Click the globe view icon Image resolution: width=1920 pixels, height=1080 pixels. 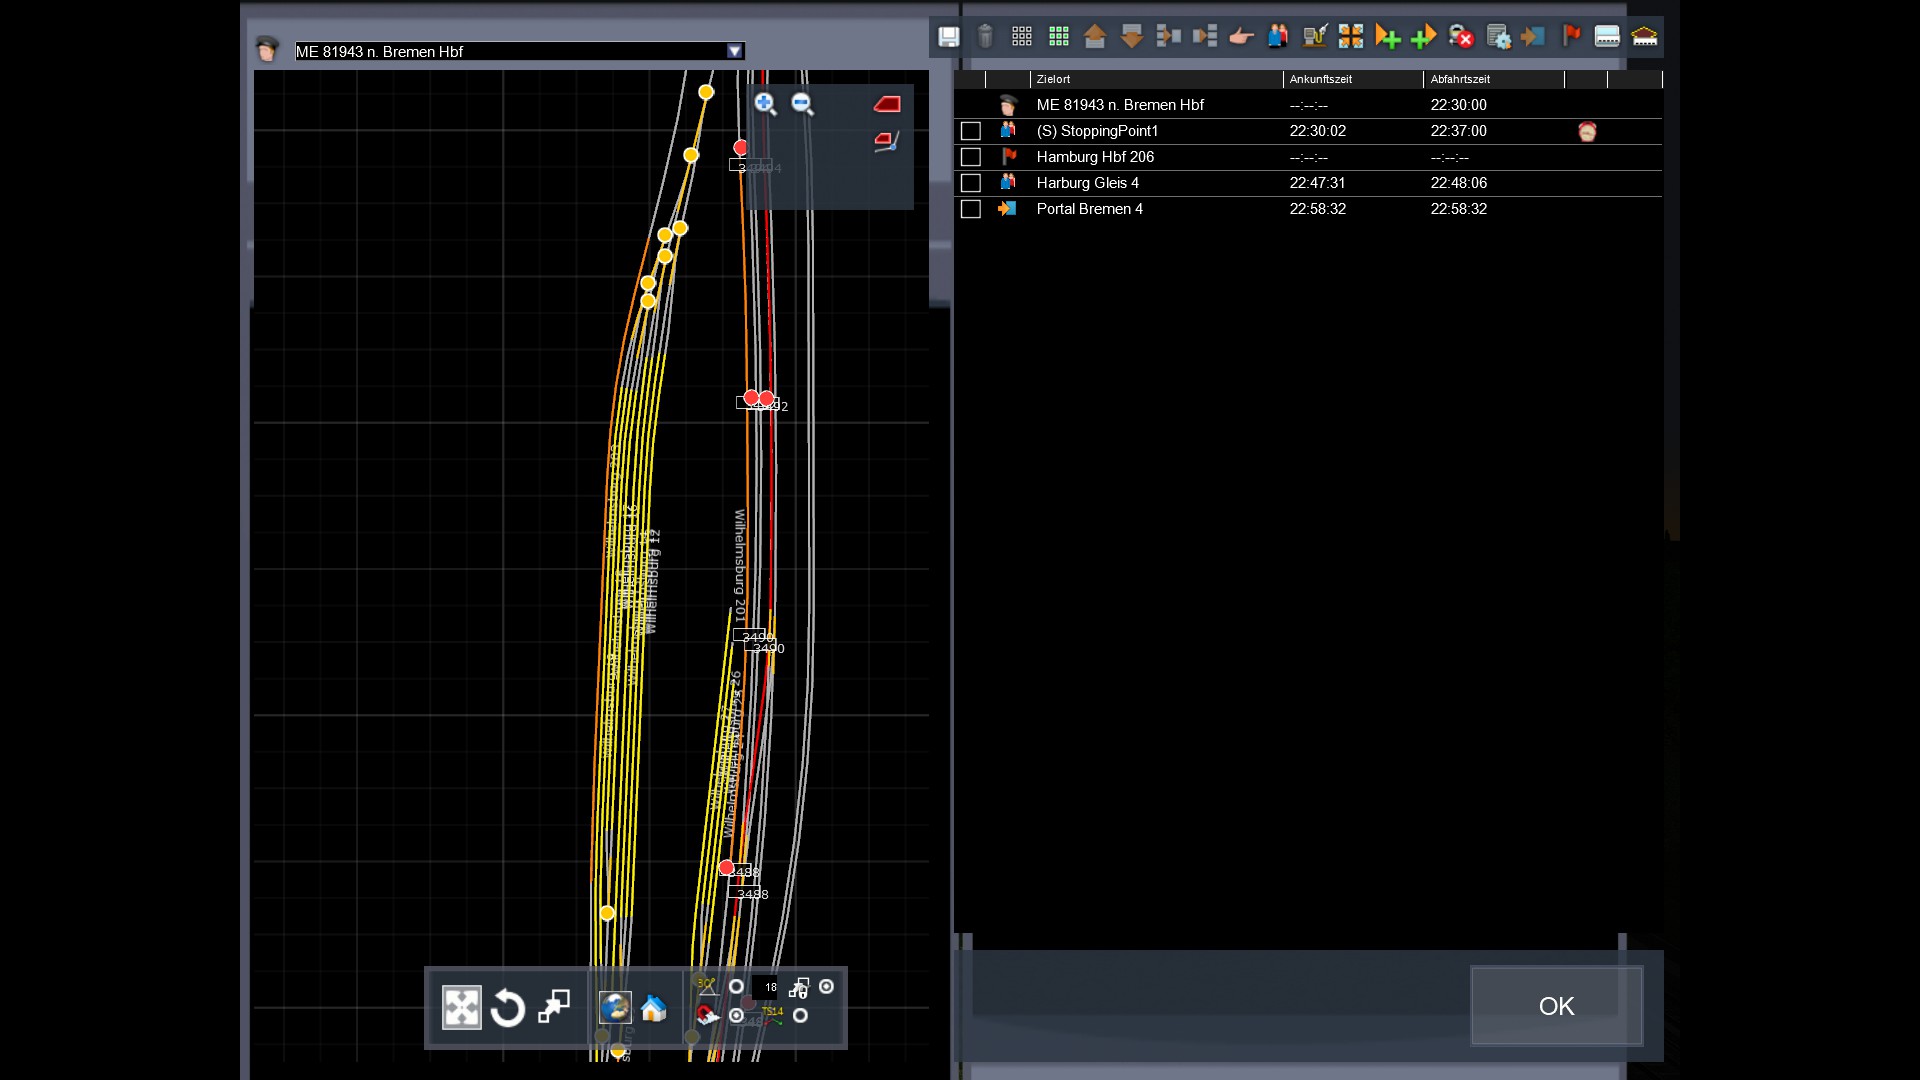tap(615, 1008)
